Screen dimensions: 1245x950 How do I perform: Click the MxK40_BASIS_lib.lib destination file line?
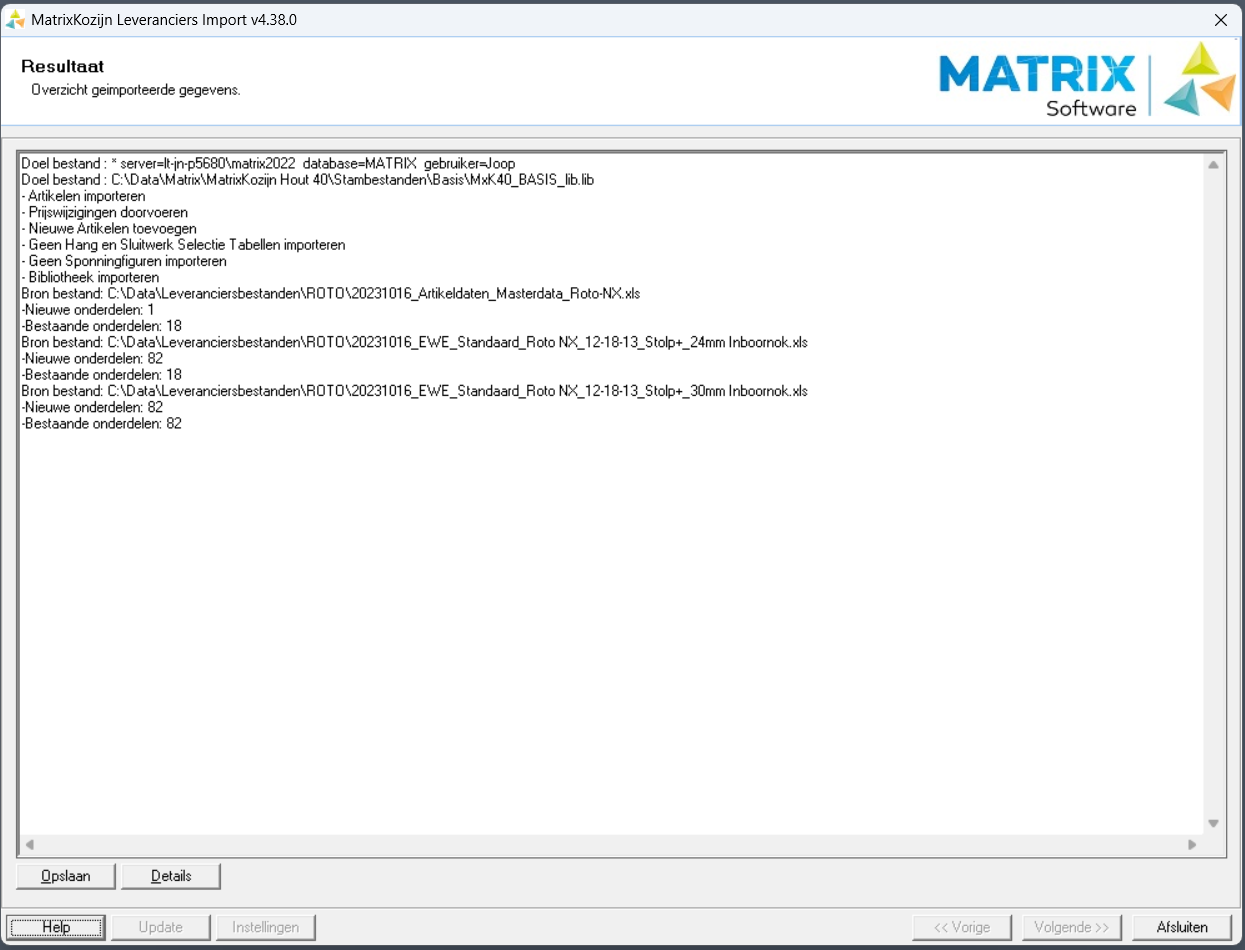(x=308, y=180)
